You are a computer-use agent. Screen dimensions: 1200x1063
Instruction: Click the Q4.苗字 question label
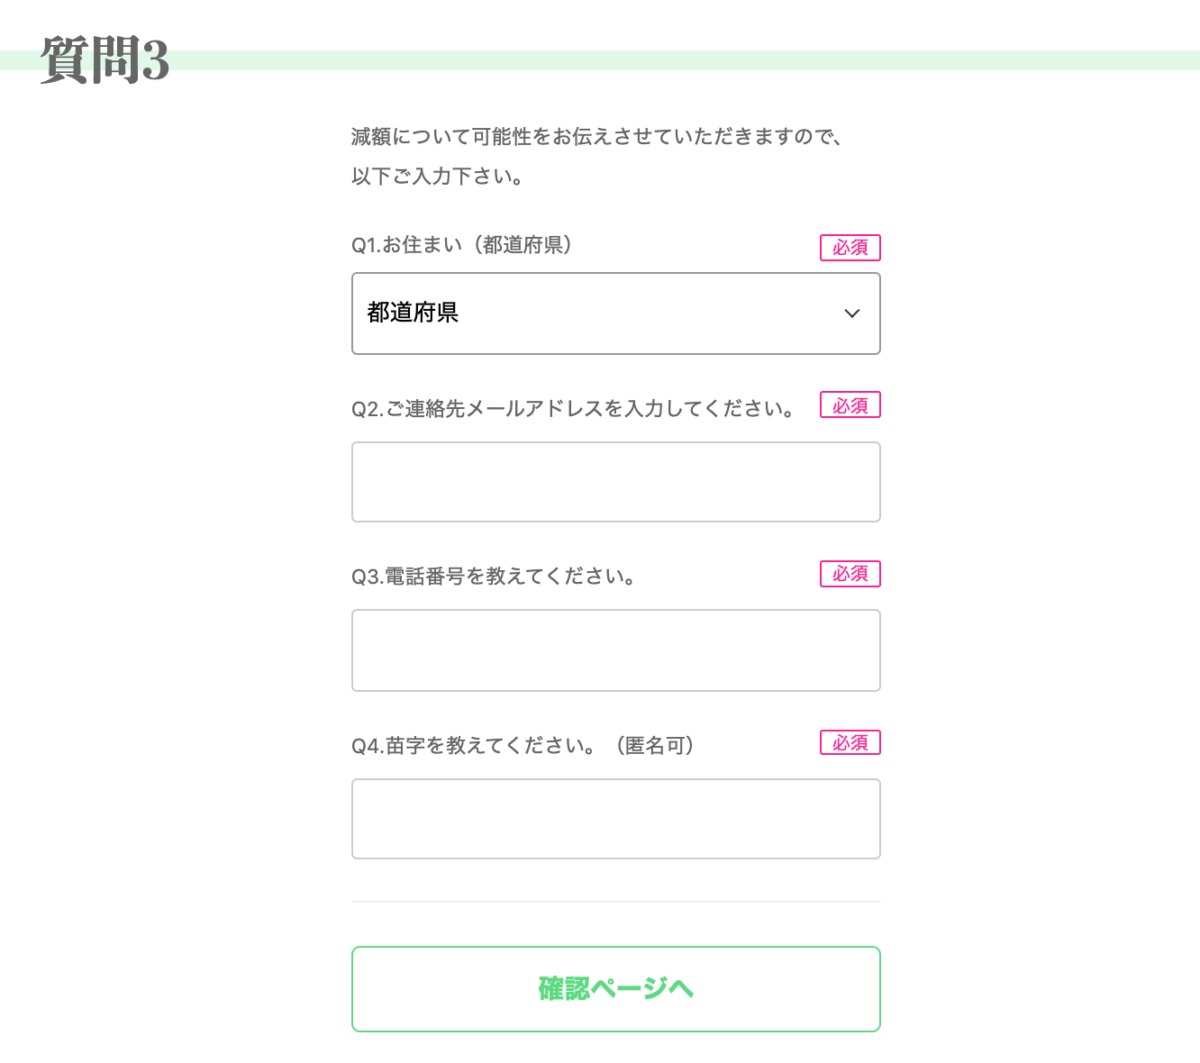tap(522, 745)
